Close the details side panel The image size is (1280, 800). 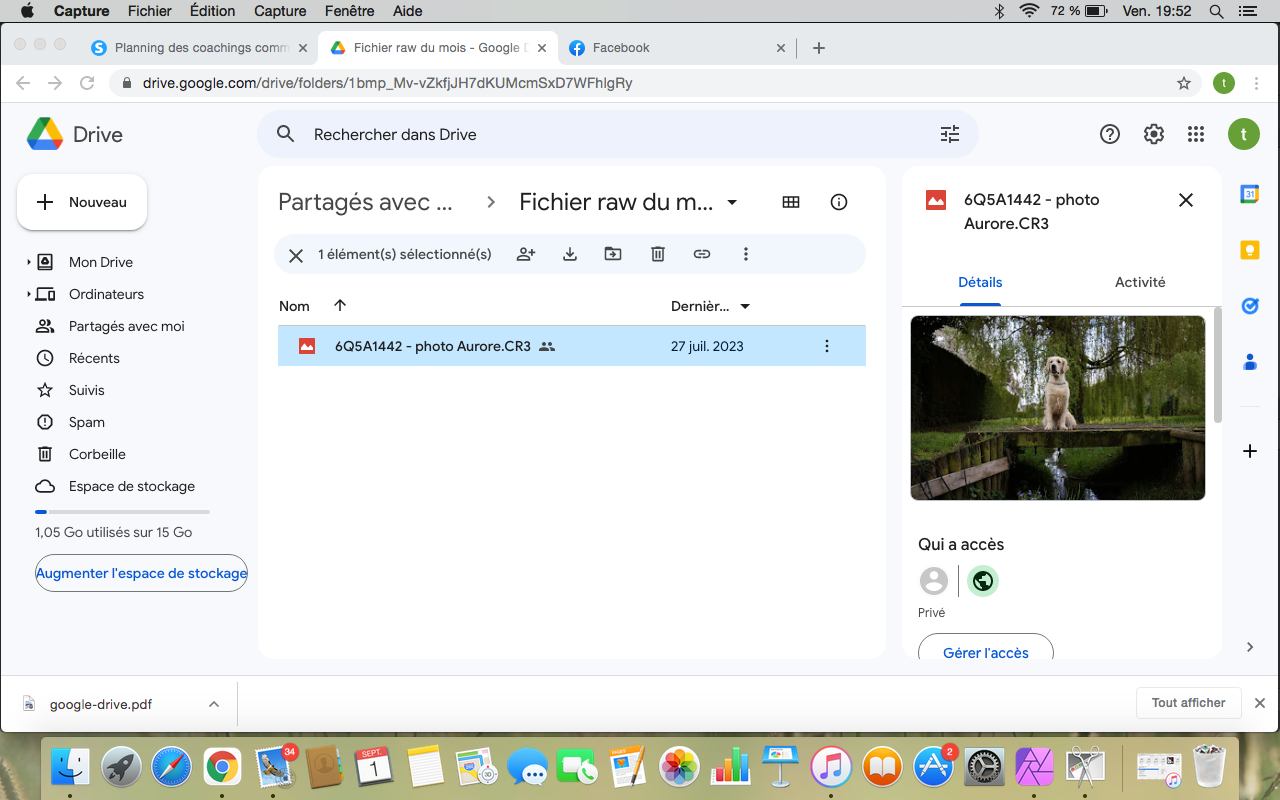pos(1186,200)
